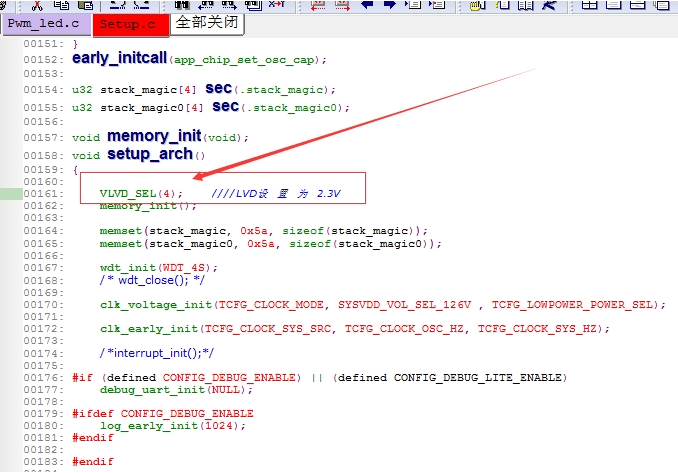Screen dimensions: 678x473
Task: Click CONFIG_DEBUG_LITE_ENABLE on line 176
Action: pos(477,377)
